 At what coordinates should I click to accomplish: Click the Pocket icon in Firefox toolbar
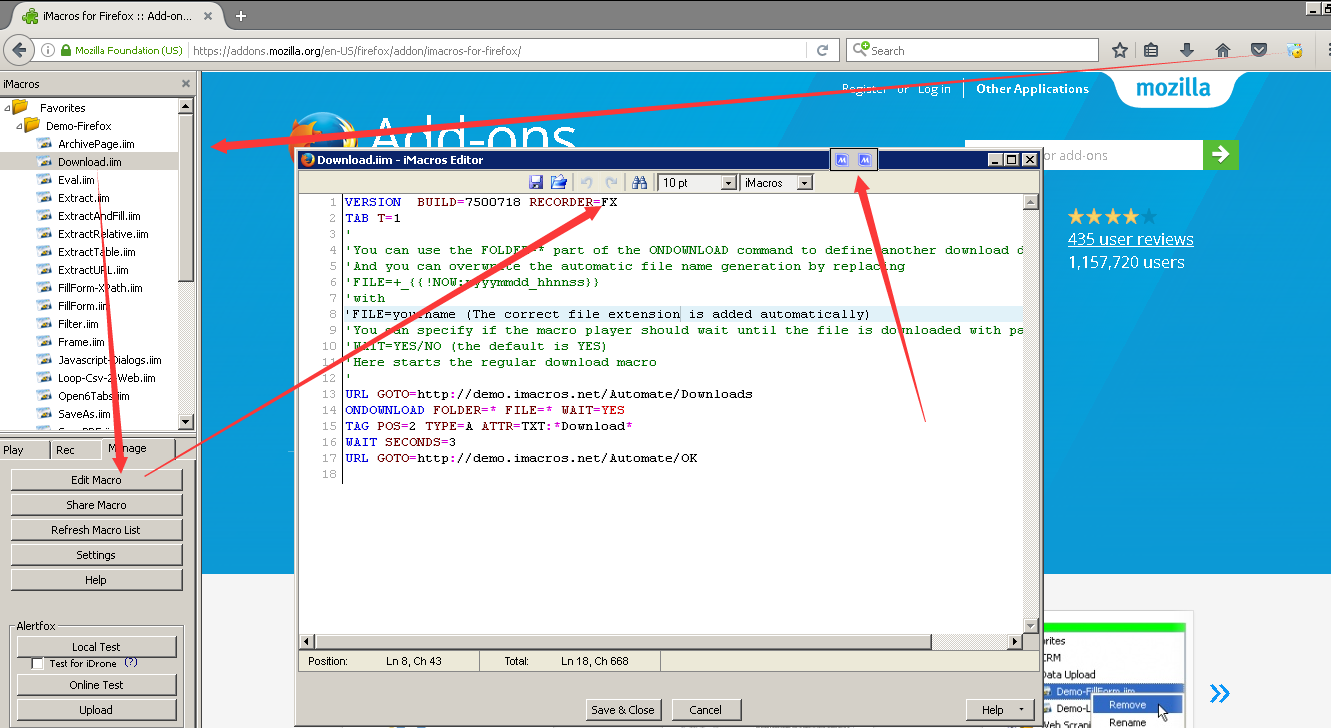pos(1259,50)
